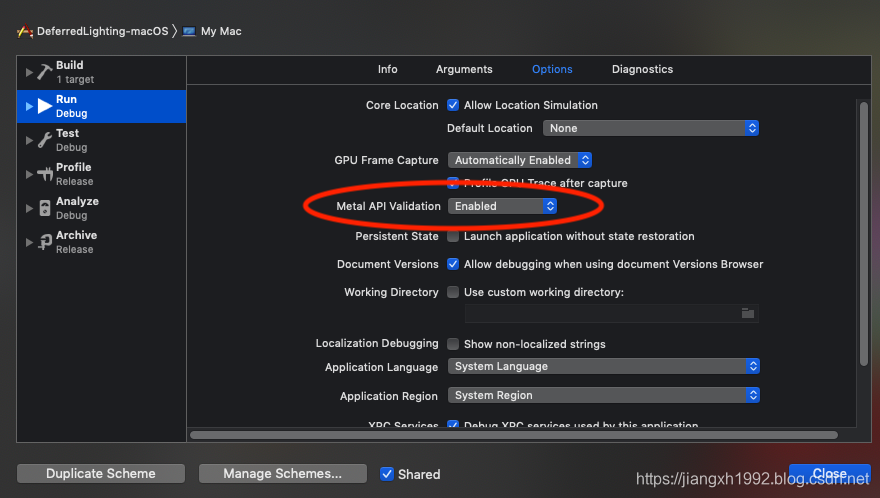Expand the Analyze disclosure triangle
880x498 pixels.
[29, 208]
